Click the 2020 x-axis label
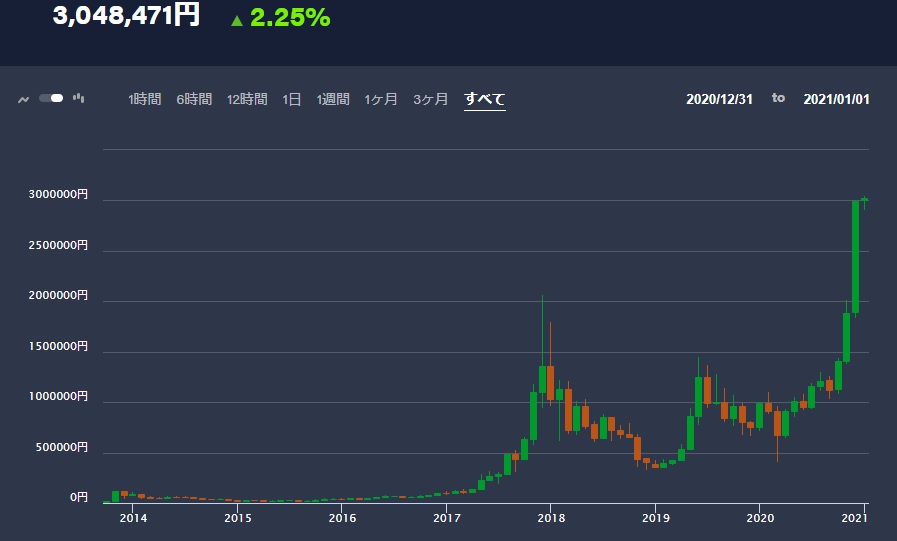Screen dimensions: 897x541 point(760,518)
